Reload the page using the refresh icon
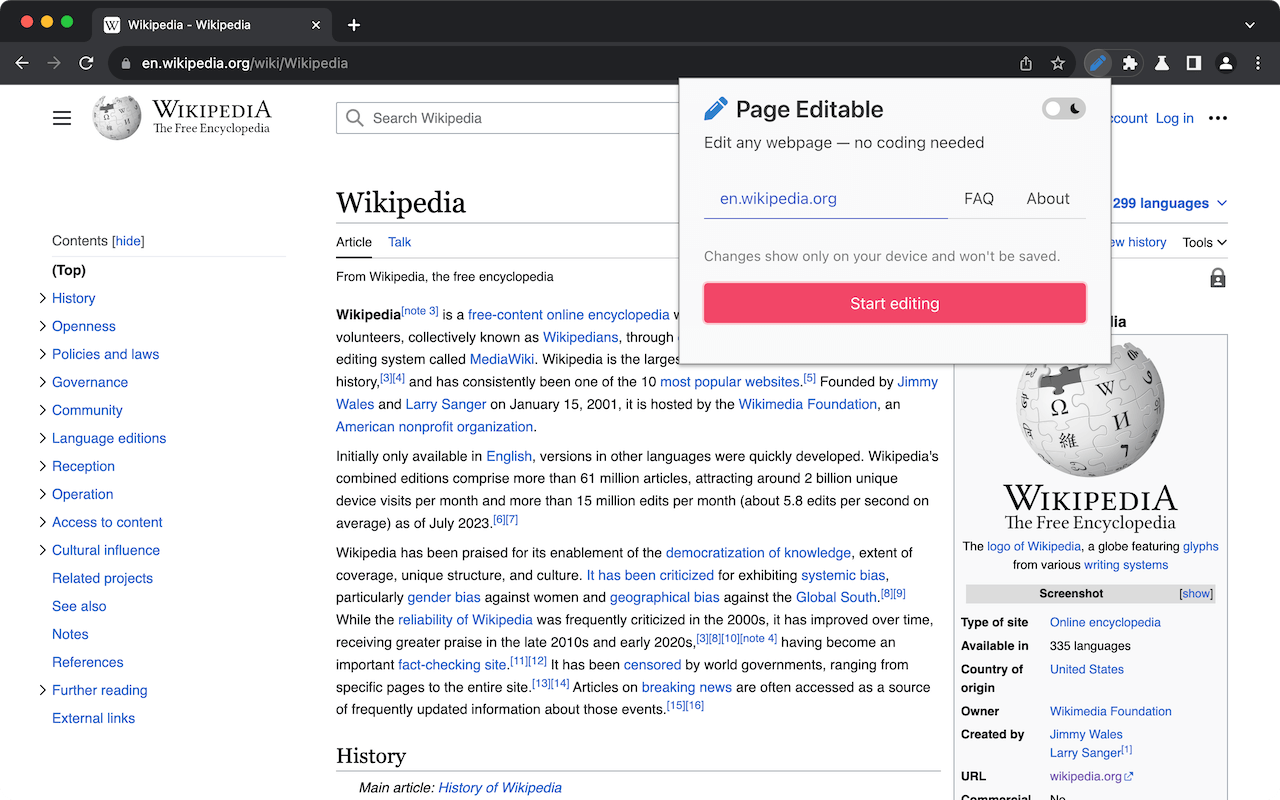The image size is (1280, 800). 86,62
